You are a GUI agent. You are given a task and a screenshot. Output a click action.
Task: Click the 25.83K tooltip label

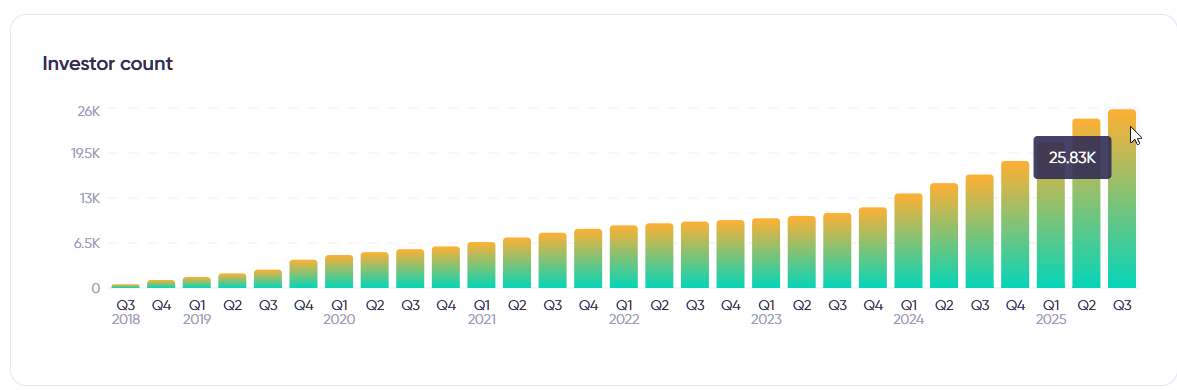[1072, 158]
